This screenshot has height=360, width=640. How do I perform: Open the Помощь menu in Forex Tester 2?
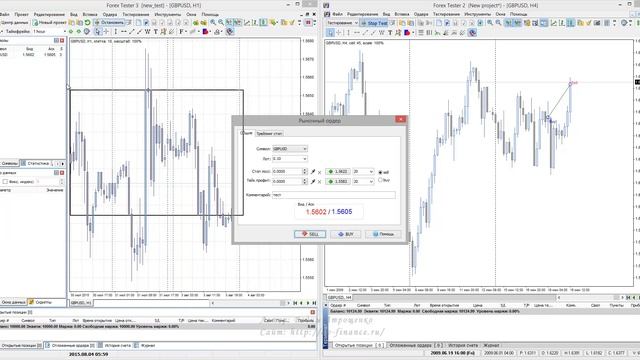(x=518, y=14)
